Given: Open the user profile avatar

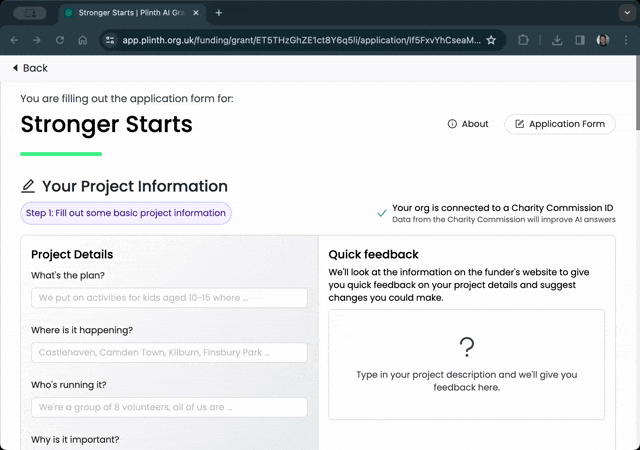Looking at the screenshot, I should [x=603, y=40].
